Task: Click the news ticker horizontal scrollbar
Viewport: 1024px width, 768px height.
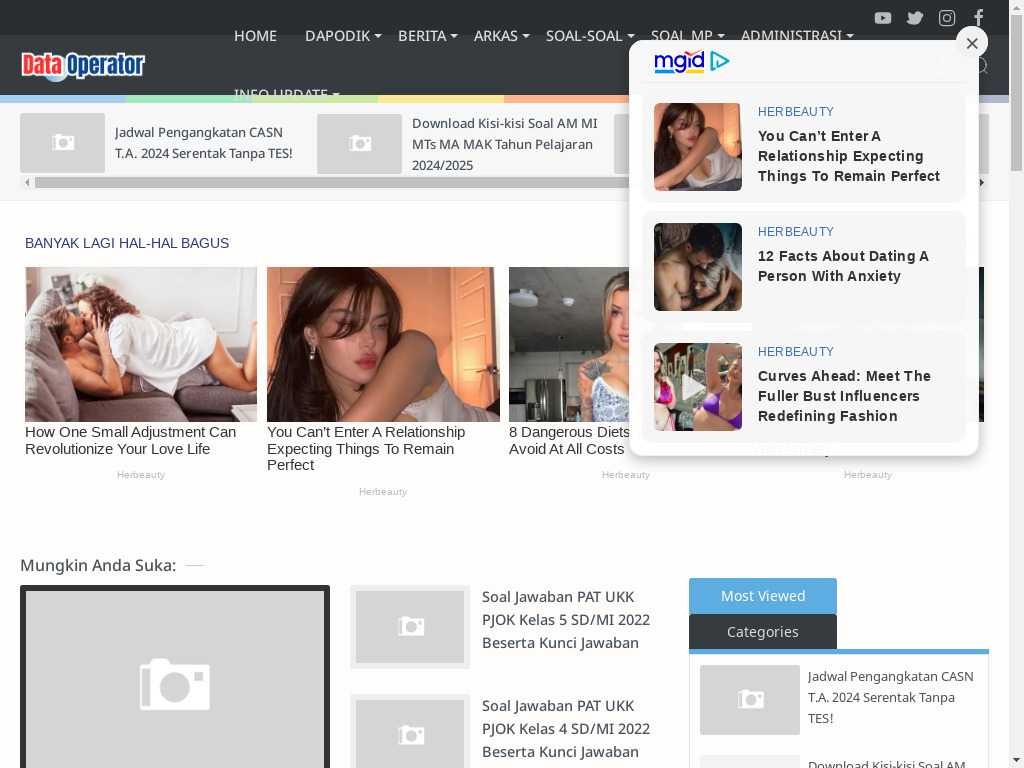Action: (x=330, y=183)
